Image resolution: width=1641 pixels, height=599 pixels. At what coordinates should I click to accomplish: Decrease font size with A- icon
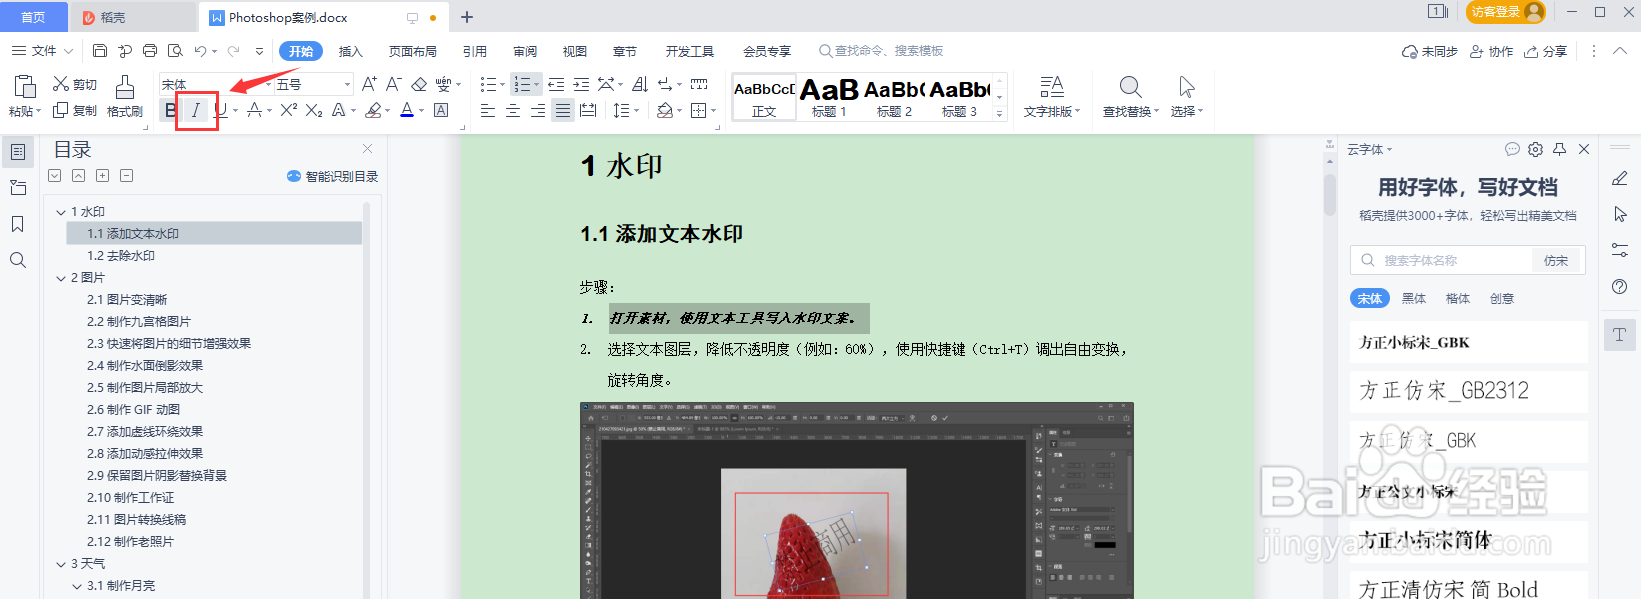(393, 84)
